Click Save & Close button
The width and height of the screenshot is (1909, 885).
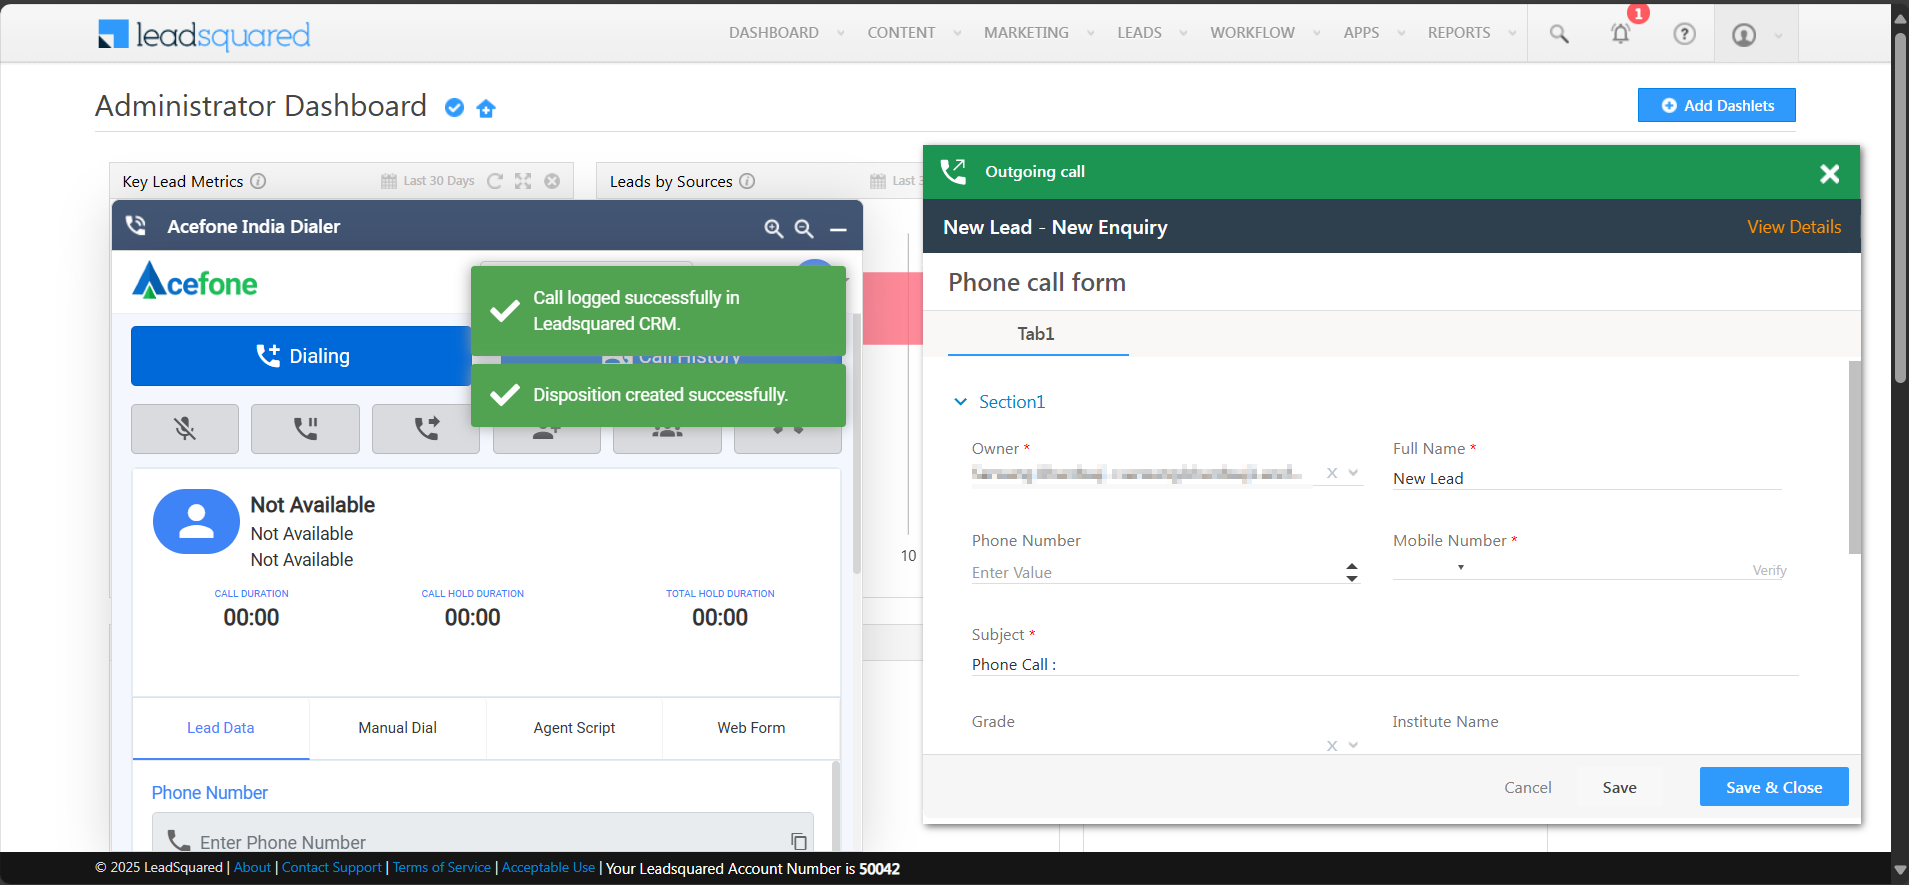tap(1773, 787)
